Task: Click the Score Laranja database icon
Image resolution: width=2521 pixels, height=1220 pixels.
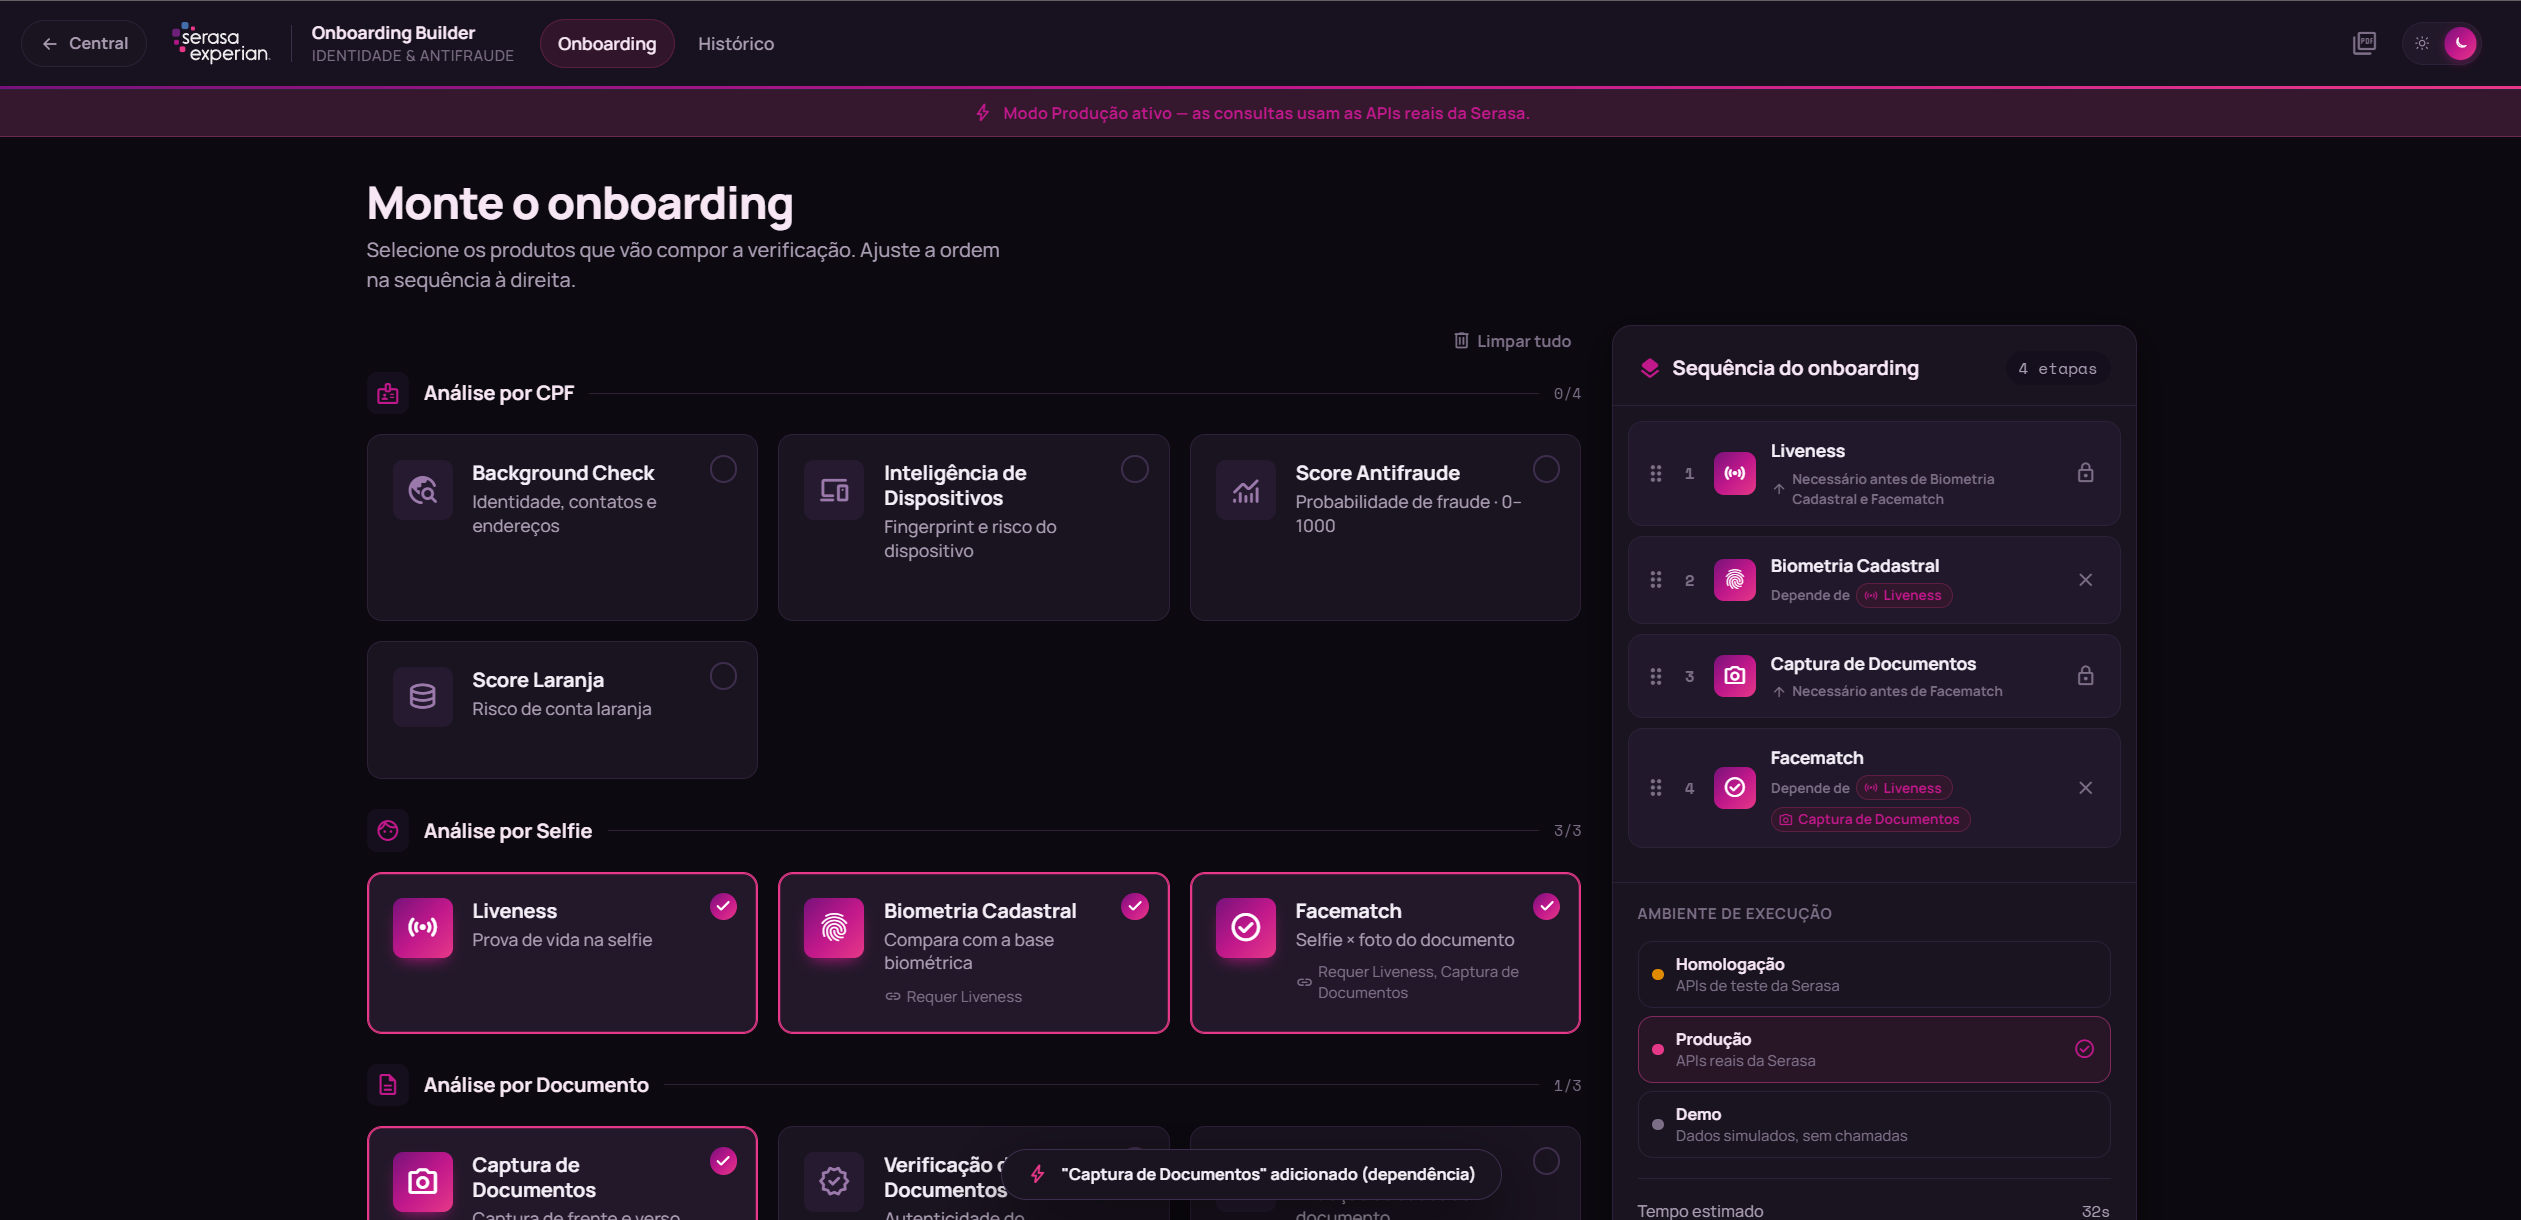Action: pyautogui.click(x=423, y=696)
